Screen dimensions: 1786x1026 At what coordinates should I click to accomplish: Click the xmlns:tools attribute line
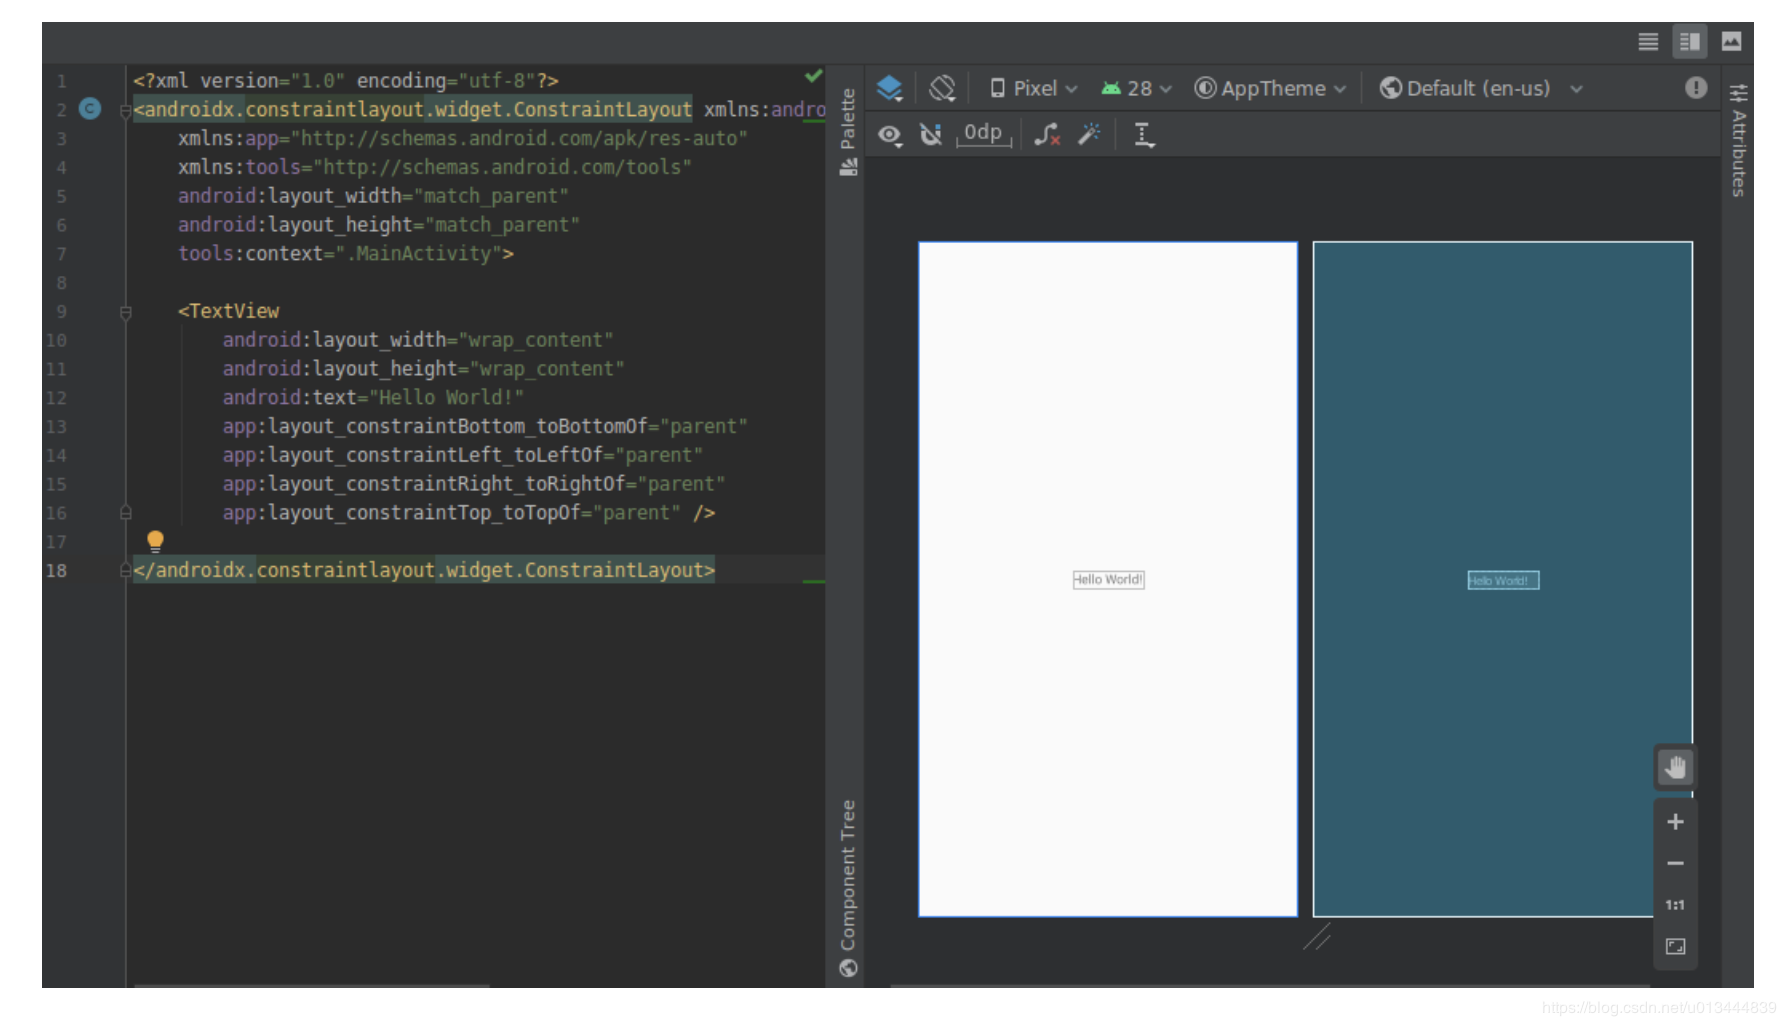pos(435,167)
